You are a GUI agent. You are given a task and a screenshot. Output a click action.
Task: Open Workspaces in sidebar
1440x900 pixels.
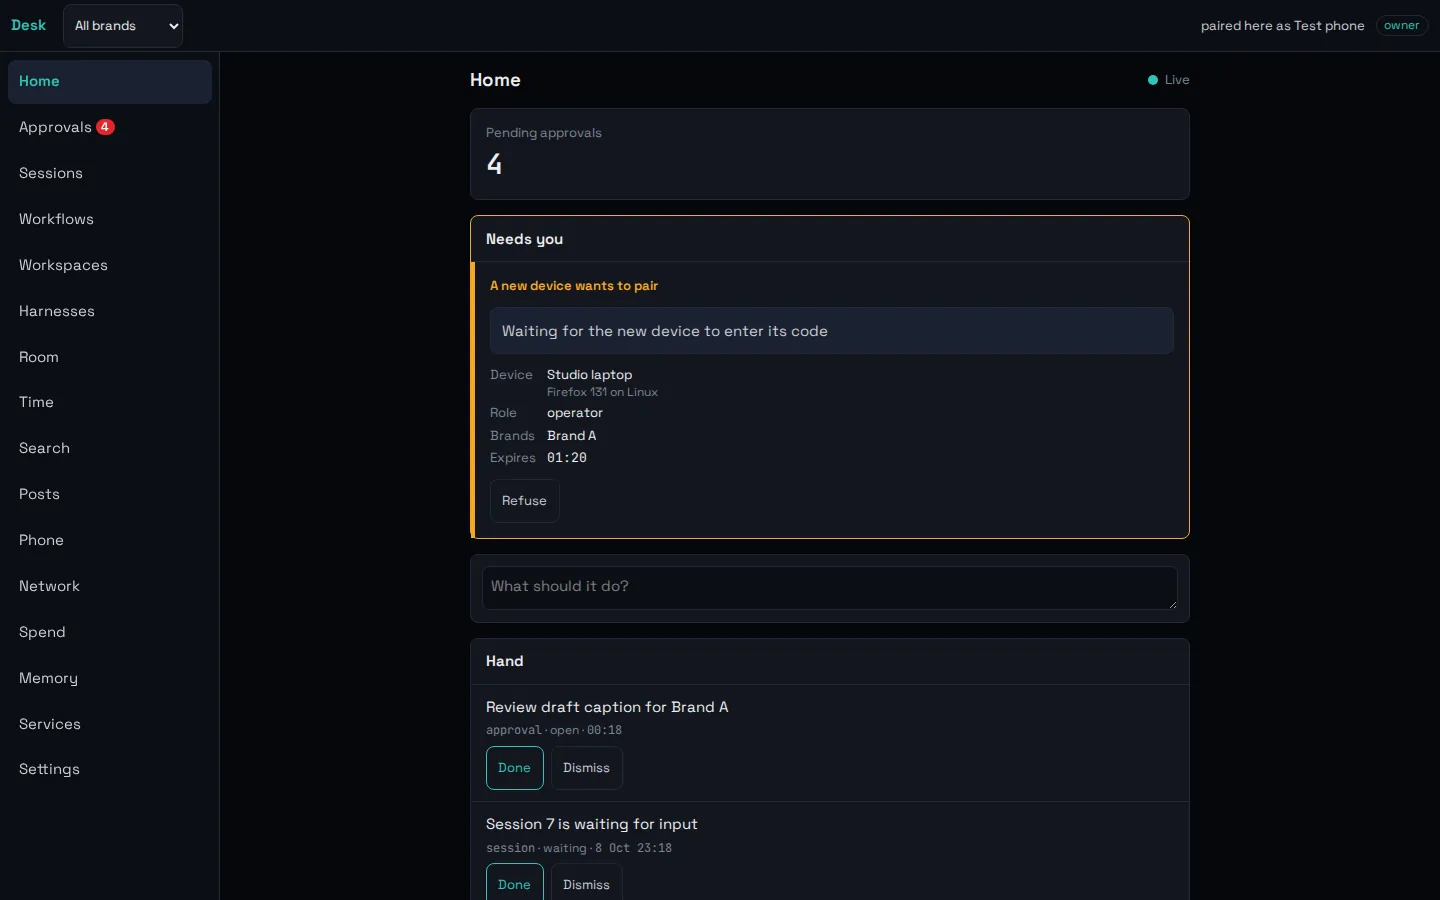(110, 266)
